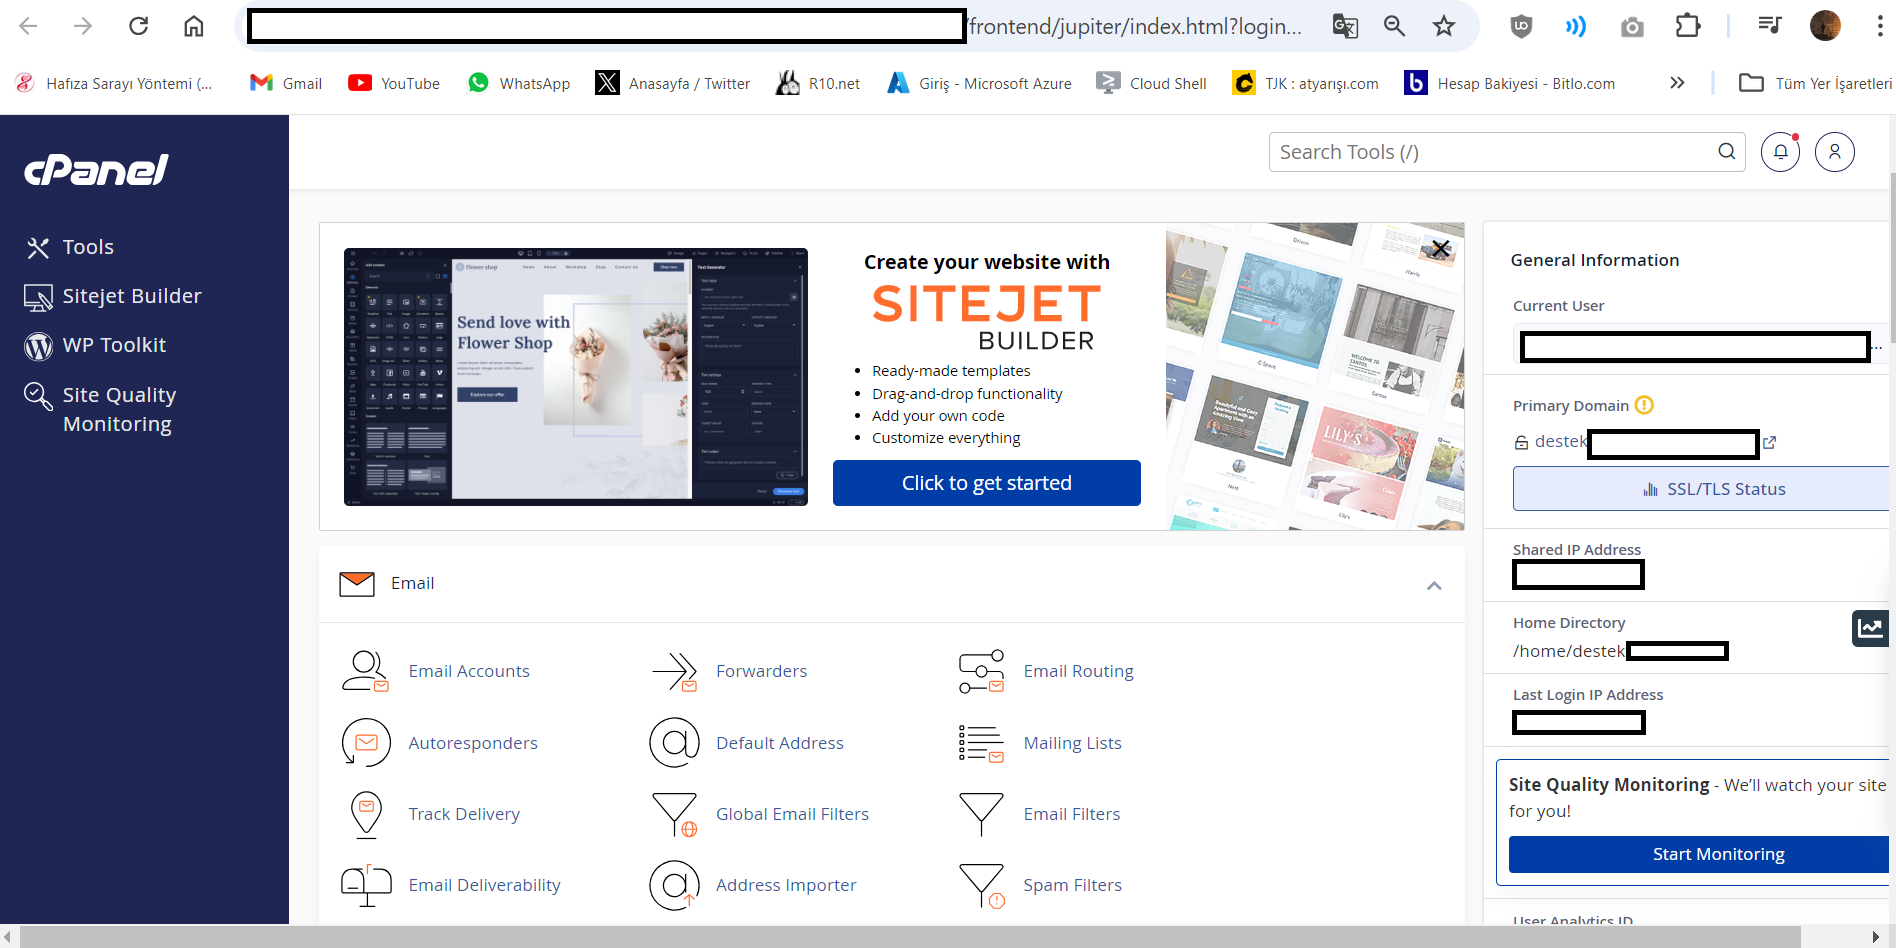Open the statistics chart icon on the right edge

click(1870, 628)
